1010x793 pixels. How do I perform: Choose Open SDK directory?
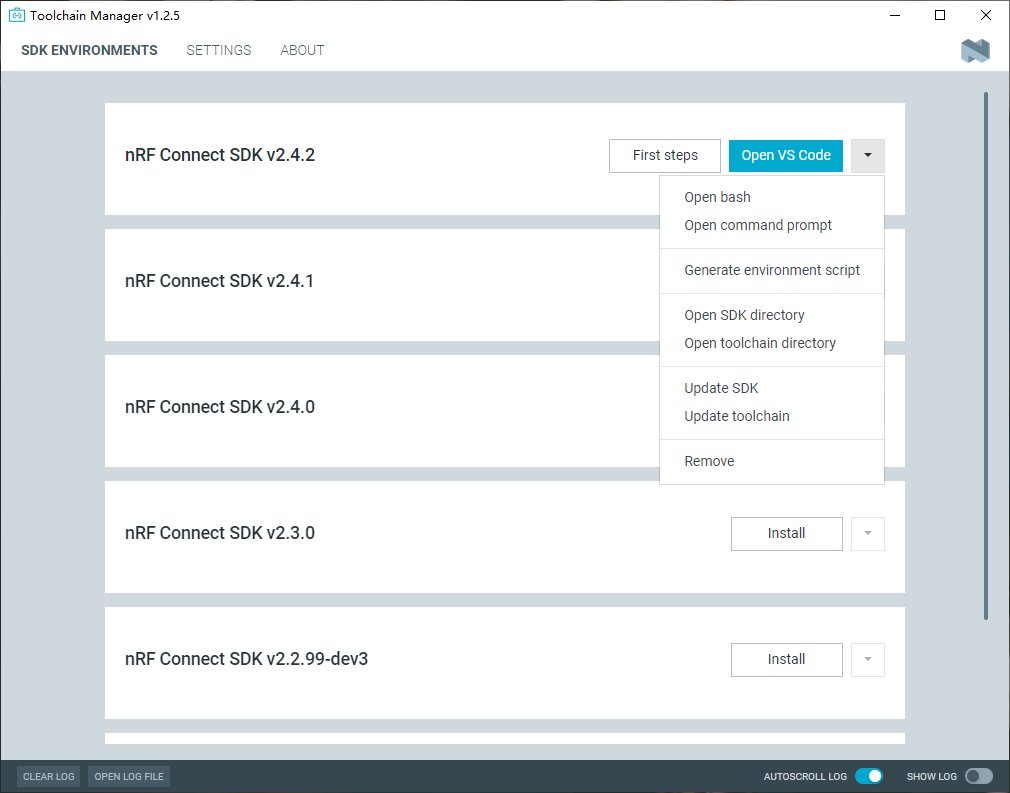(772, 316)
